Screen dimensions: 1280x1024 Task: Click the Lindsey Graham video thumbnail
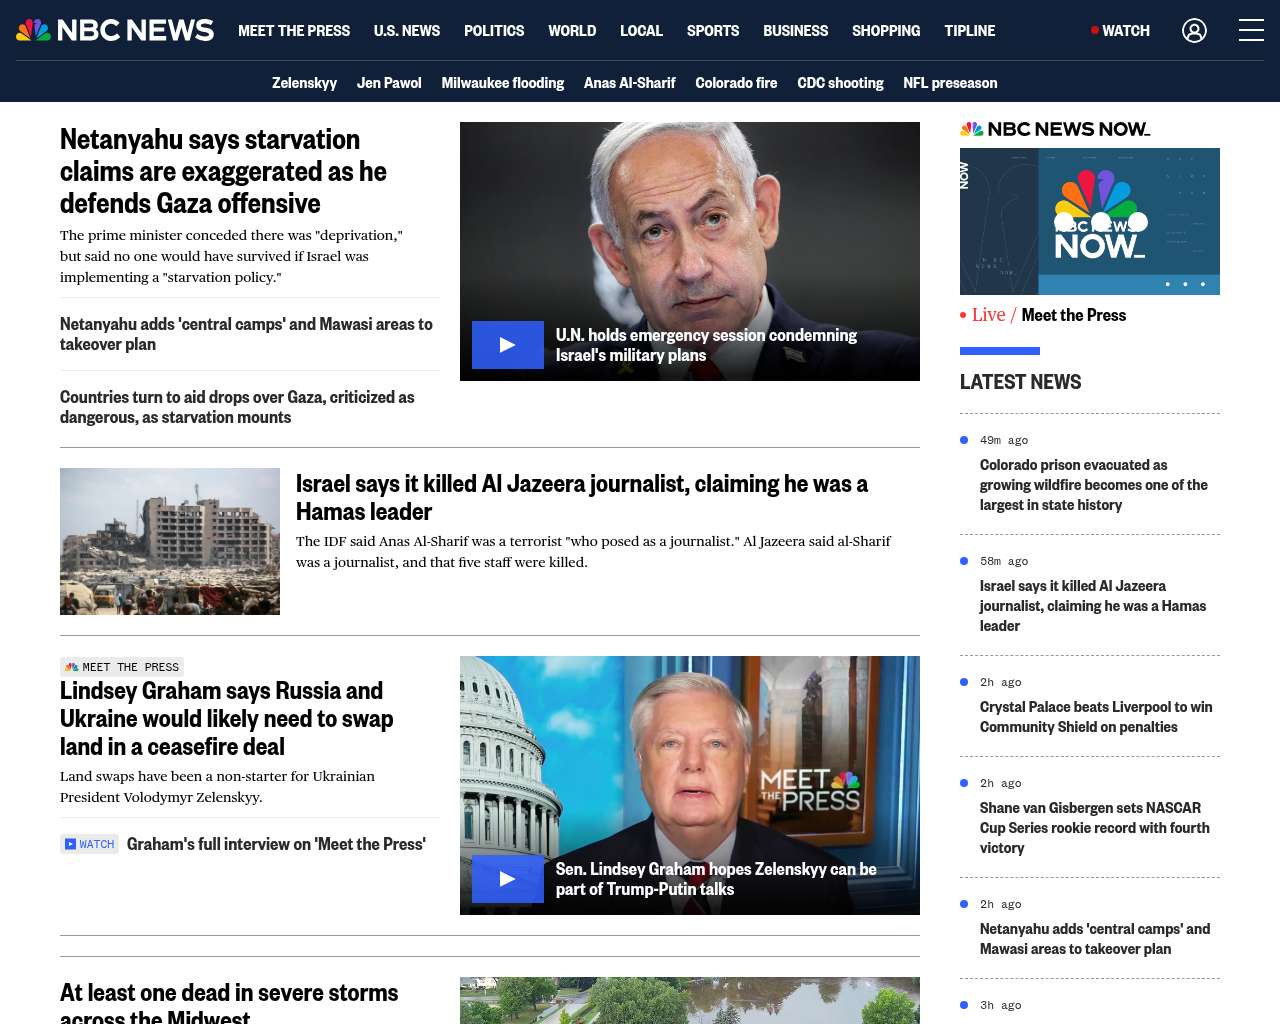pyautogui.click(x=690, y=785)
